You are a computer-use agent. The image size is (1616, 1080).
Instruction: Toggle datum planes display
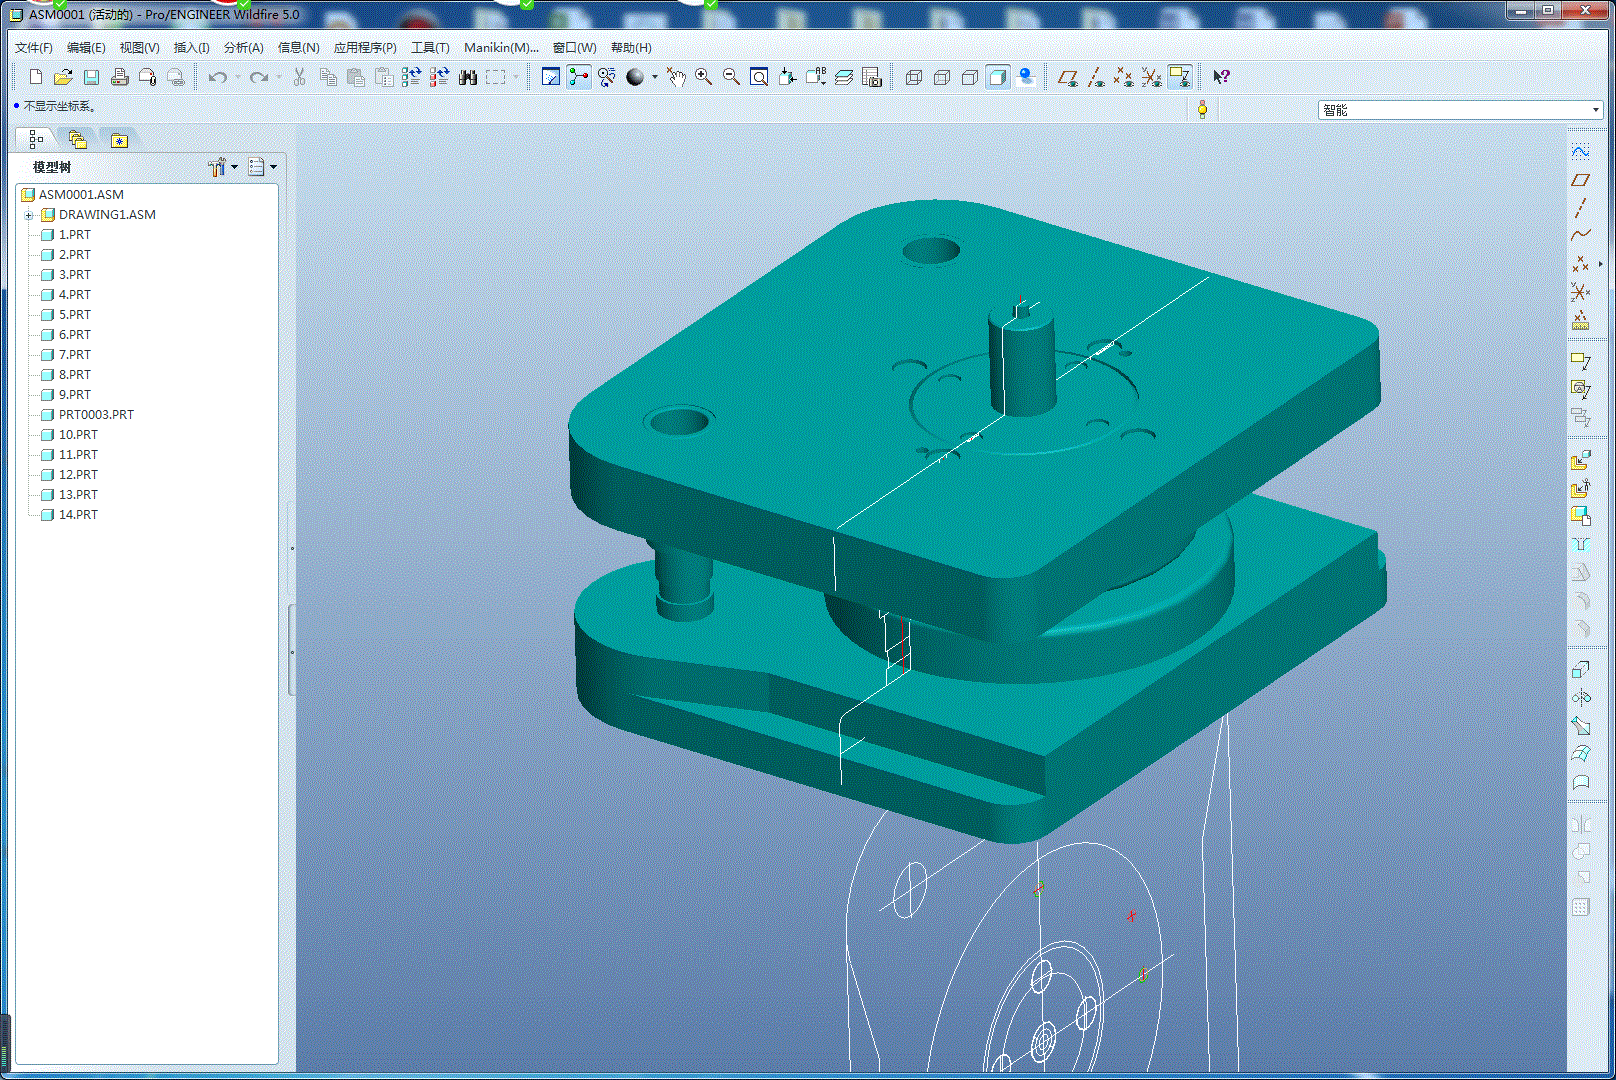point(1068,77)
